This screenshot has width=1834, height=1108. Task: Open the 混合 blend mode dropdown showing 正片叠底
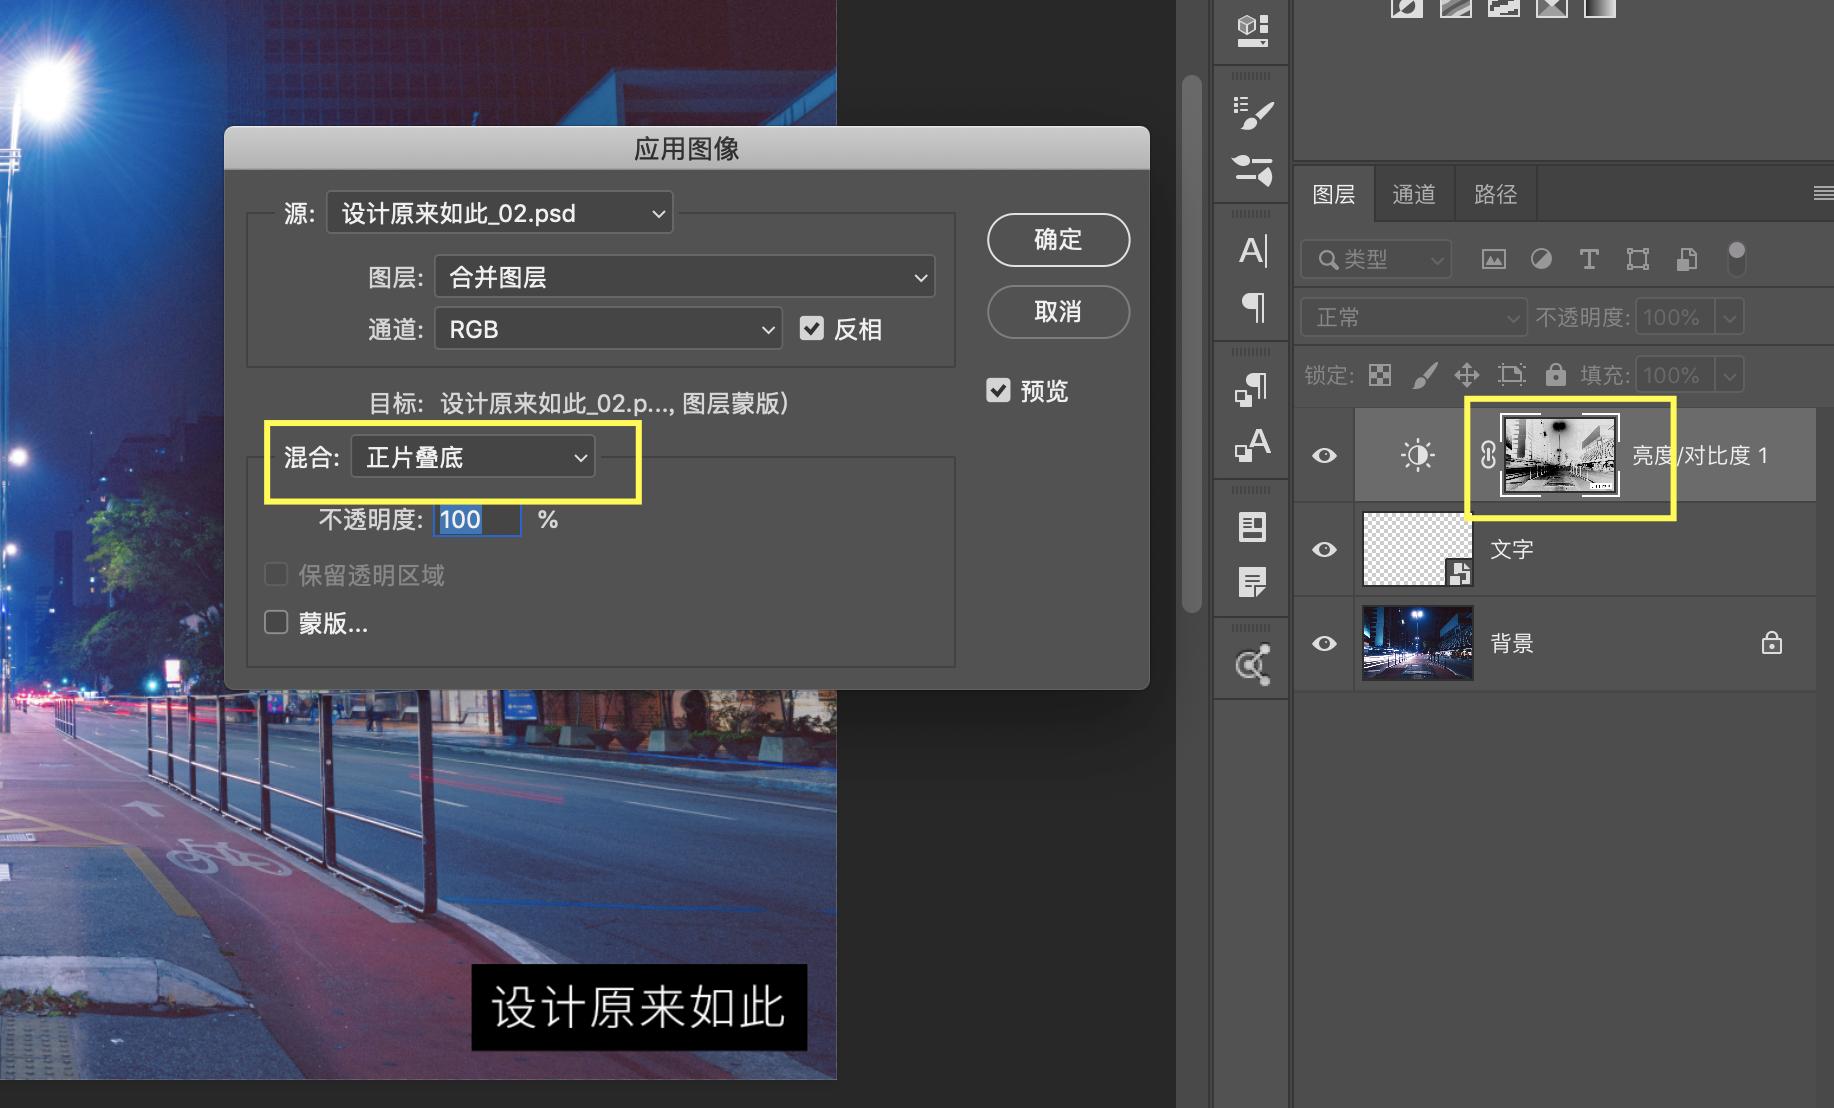473,456
